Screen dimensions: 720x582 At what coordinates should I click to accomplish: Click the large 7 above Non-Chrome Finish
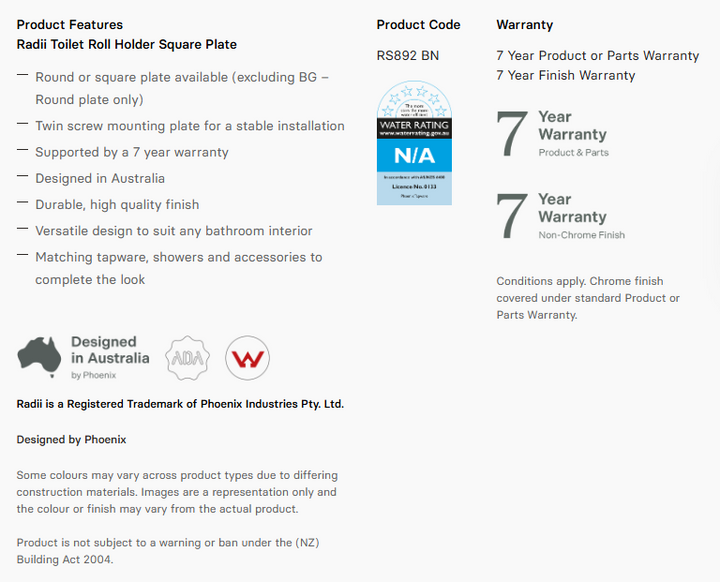(512, 216)
